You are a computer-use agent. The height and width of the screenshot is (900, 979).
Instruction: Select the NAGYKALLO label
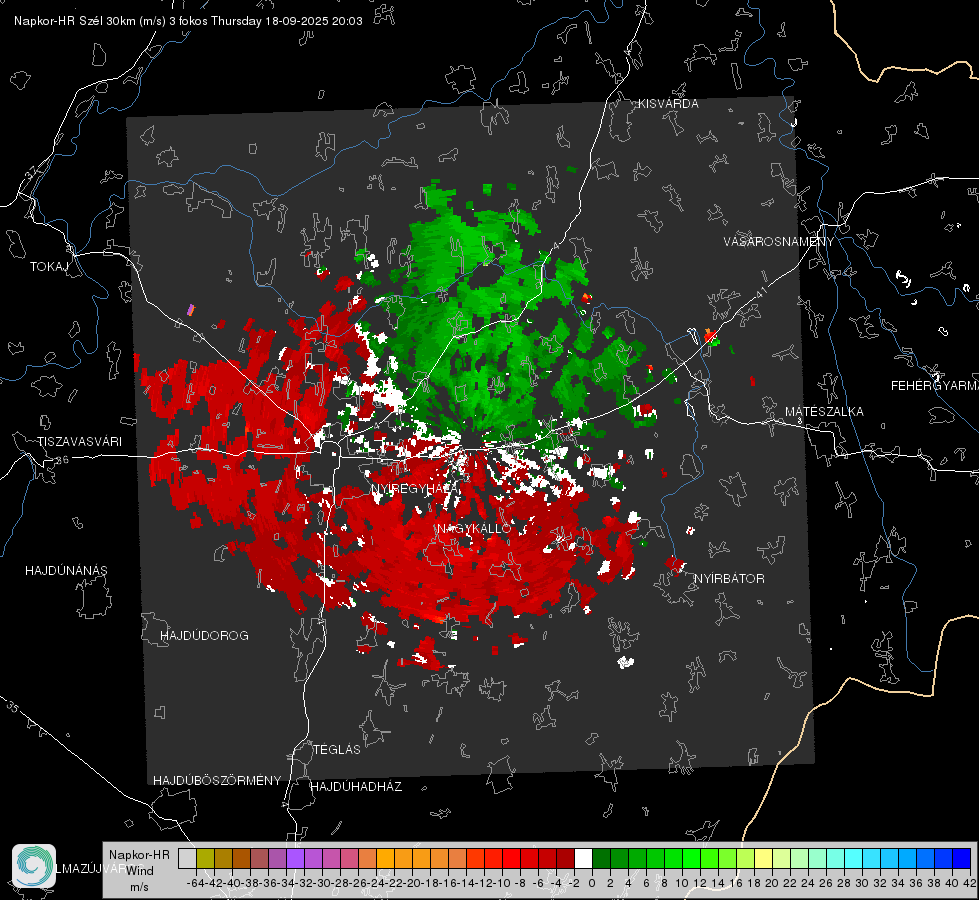pos(474,529)
